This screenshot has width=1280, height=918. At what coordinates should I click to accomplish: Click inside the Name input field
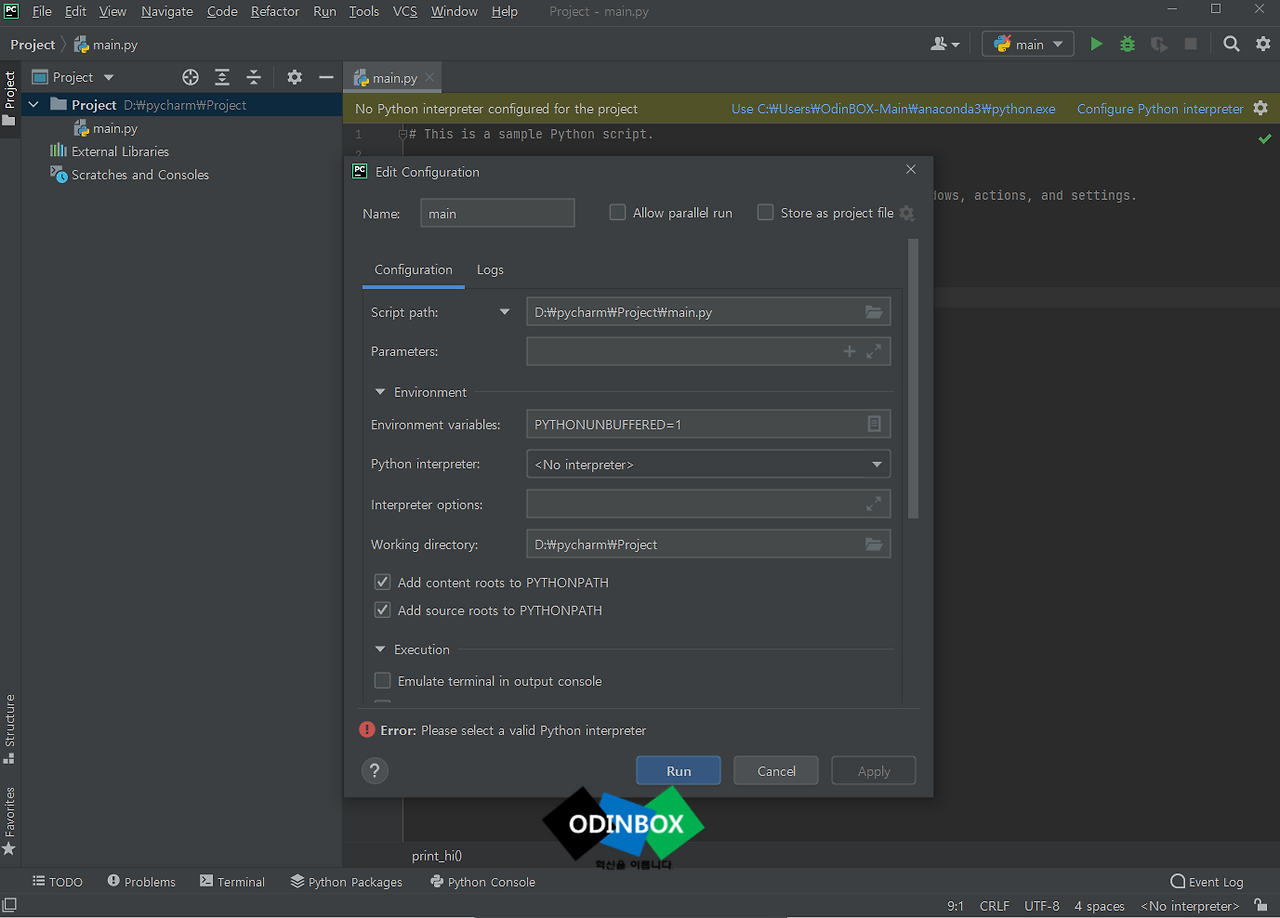497,212
